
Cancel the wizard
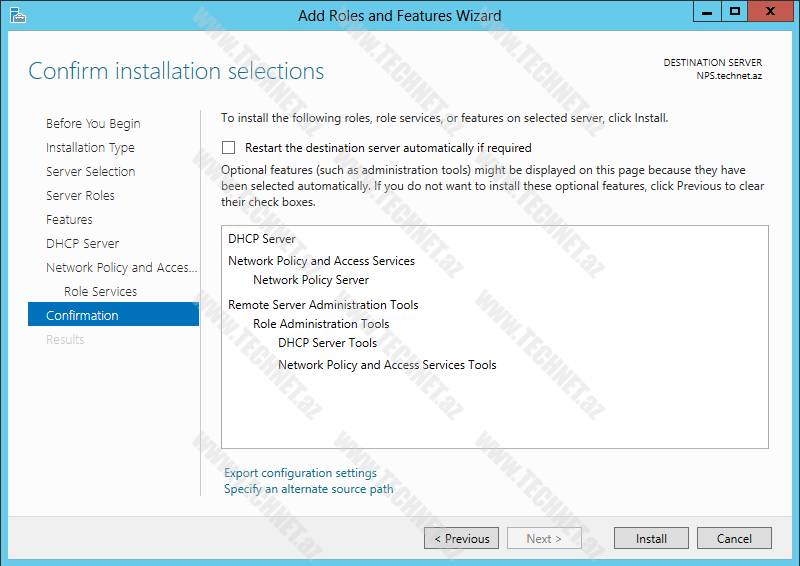click(733, 538)
